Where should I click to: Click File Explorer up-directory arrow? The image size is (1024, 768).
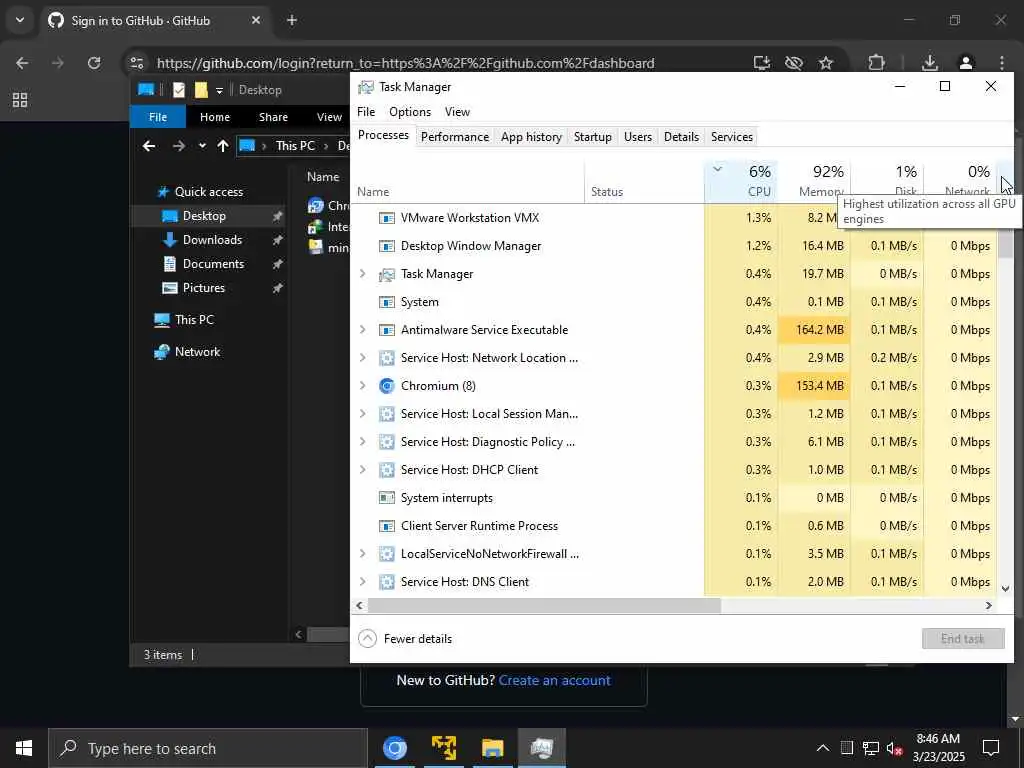coord(223,146)
